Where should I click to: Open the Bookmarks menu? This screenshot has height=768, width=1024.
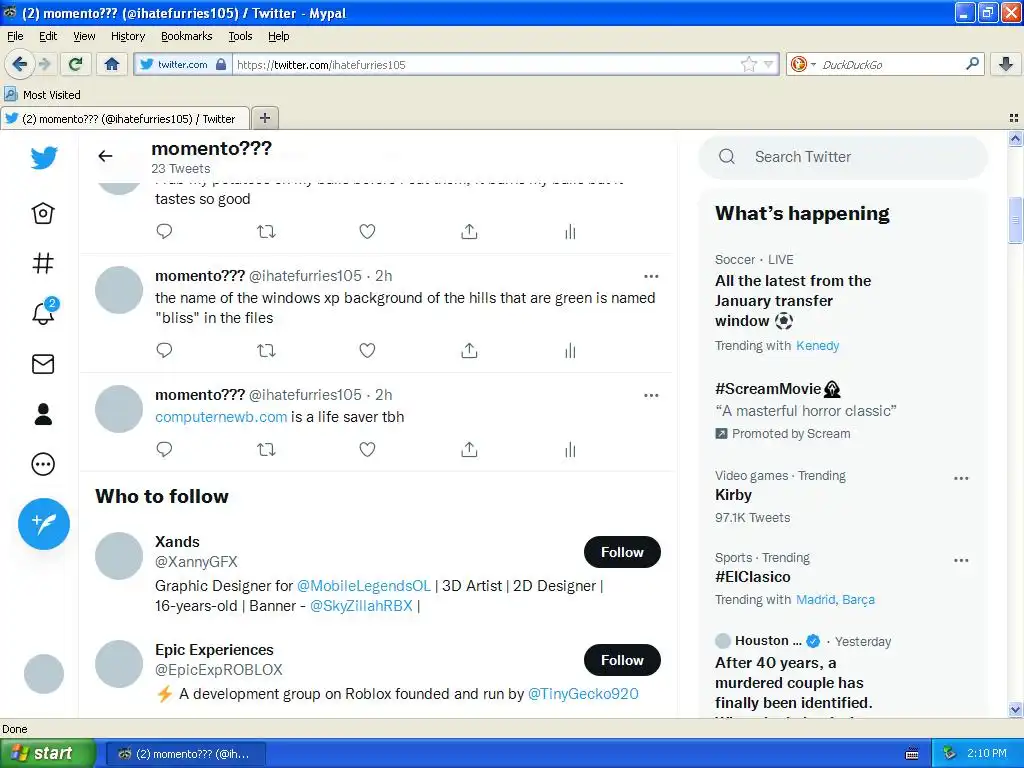[x=186, y=36]
